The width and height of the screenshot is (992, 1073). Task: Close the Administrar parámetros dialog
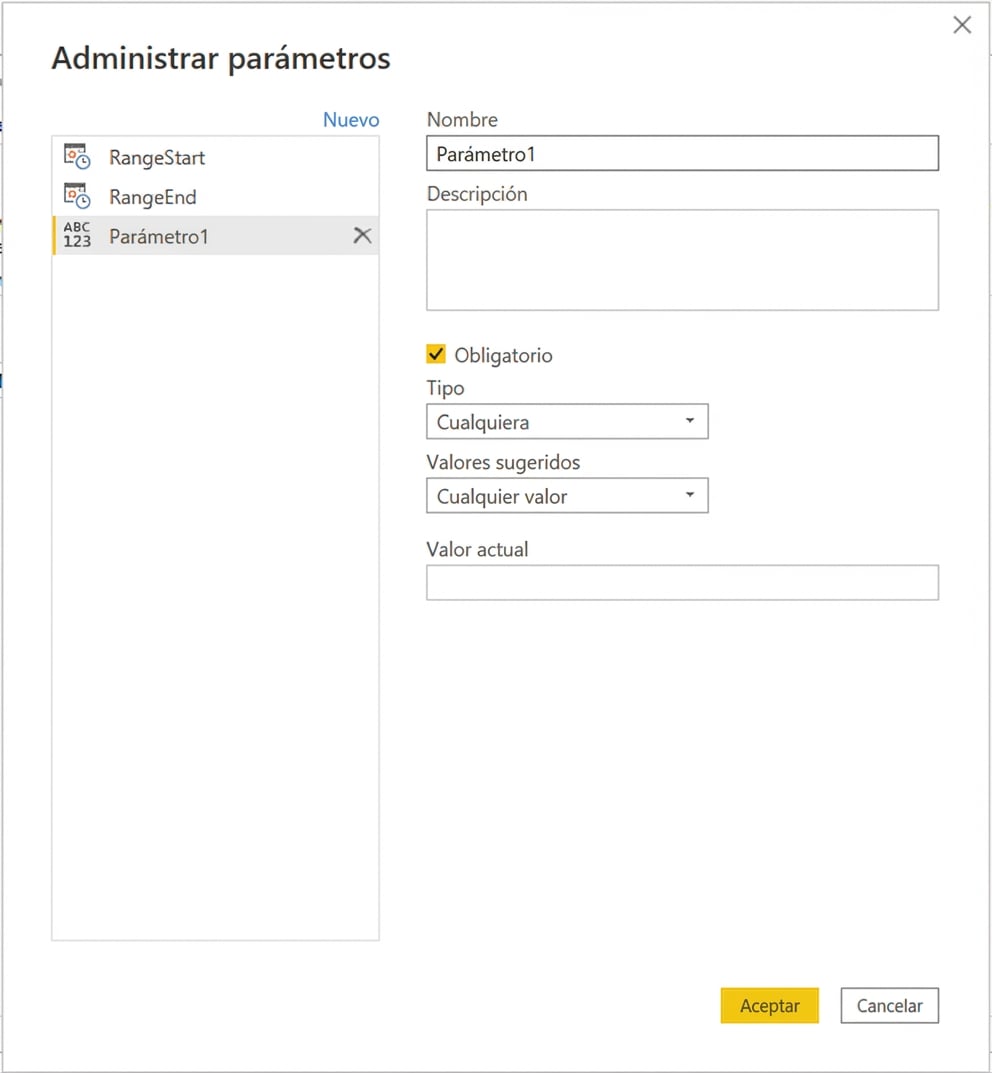(x=962, y=25)
